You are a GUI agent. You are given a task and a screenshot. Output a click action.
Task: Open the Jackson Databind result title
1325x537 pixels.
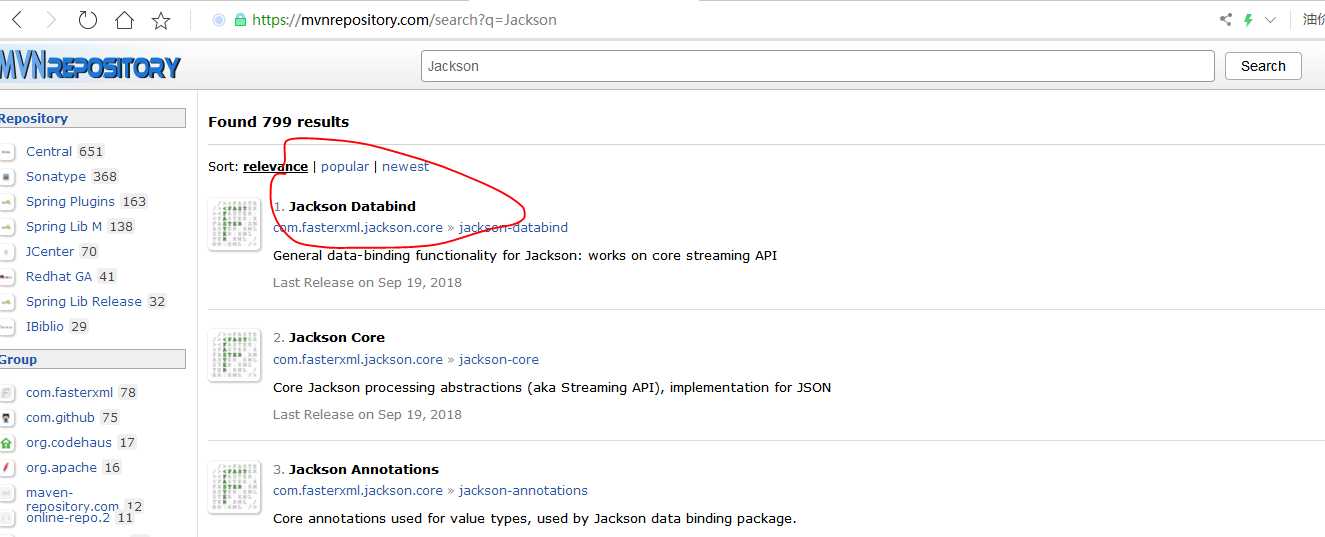[x=352, y=206]
